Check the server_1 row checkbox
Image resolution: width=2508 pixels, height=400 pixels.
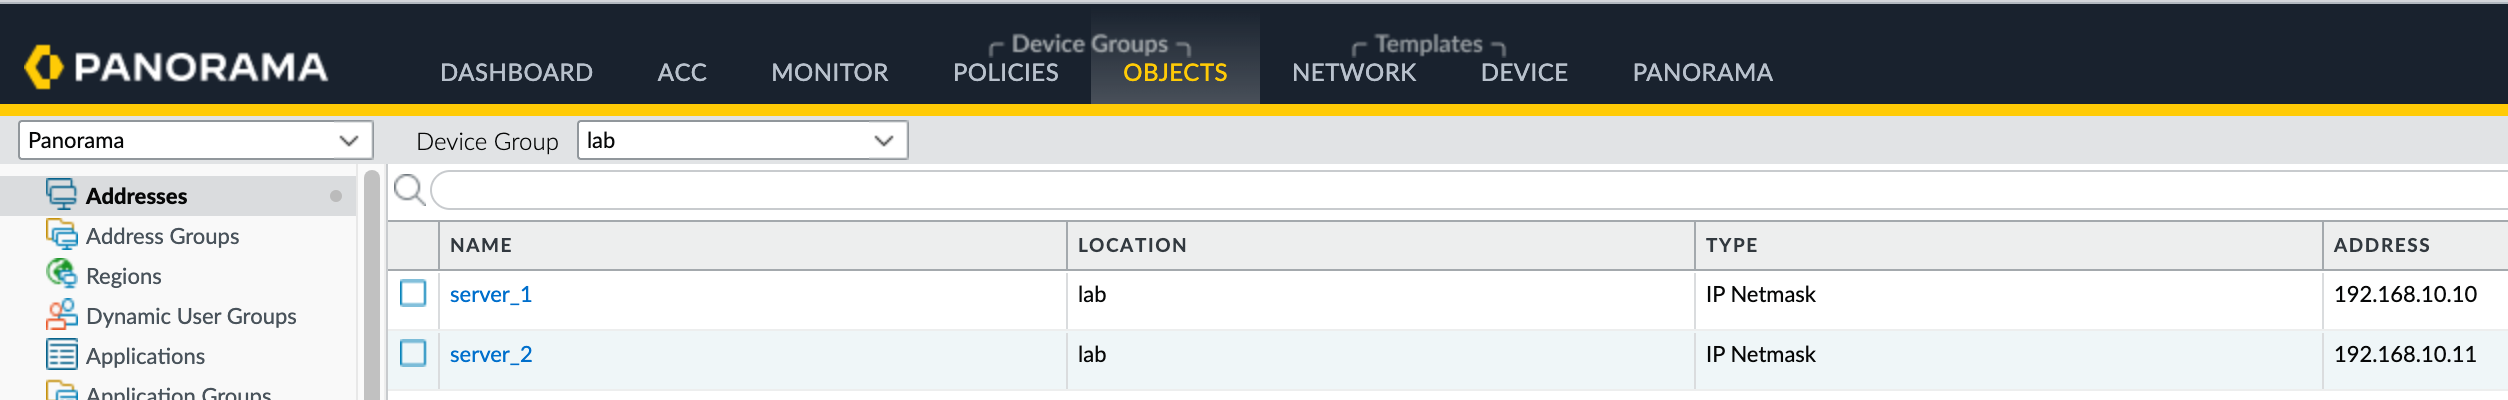(413, 293)
